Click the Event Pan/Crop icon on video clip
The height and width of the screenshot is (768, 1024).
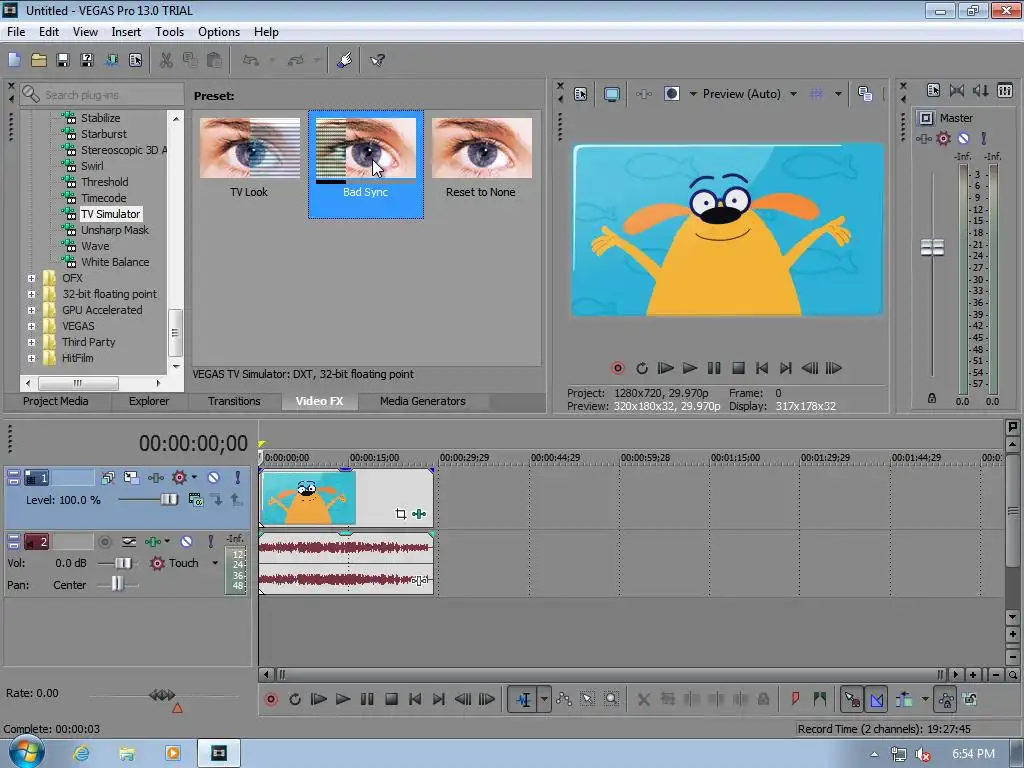400,514
